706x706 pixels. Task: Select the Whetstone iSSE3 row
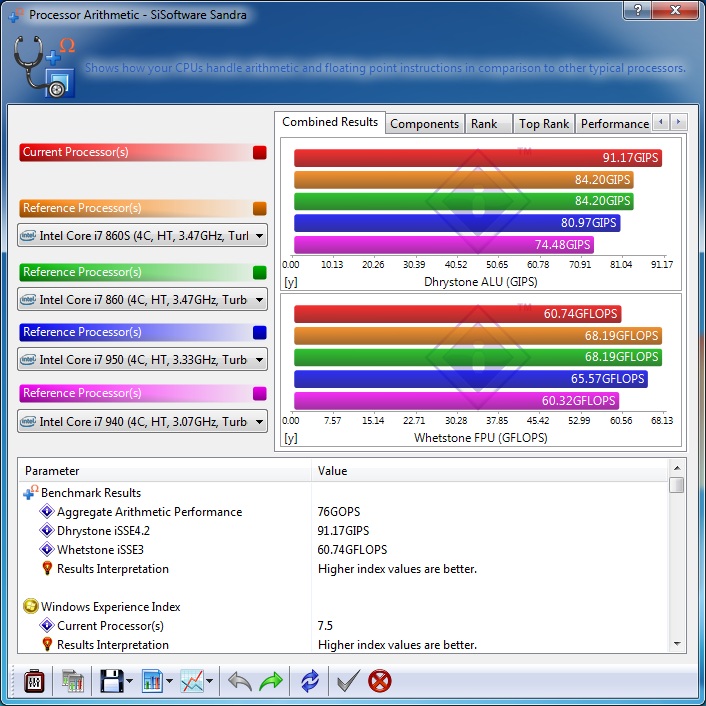[345, 550]
